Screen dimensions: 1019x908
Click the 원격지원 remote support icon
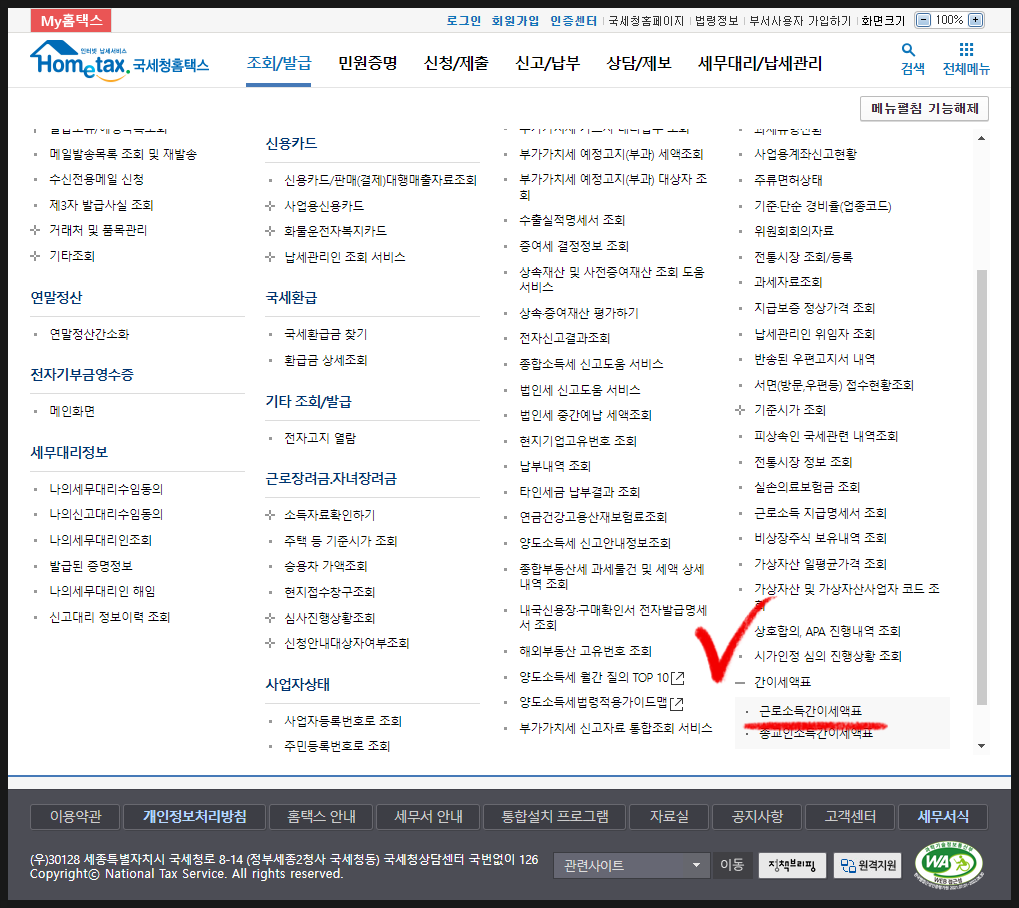[x=867, y=865]
